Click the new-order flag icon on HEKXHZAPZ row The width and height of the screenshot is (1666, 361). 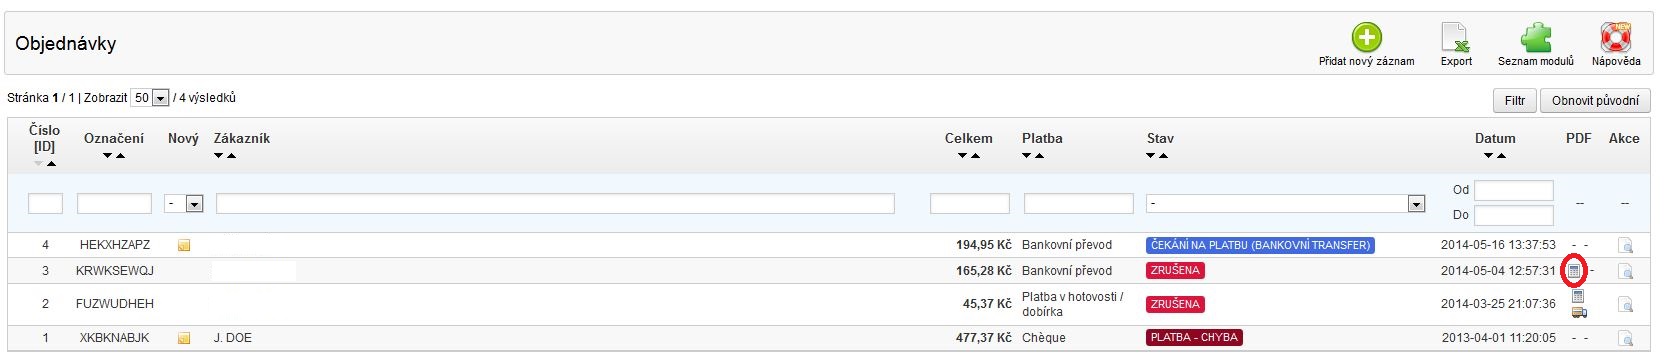tap(184, 245)
